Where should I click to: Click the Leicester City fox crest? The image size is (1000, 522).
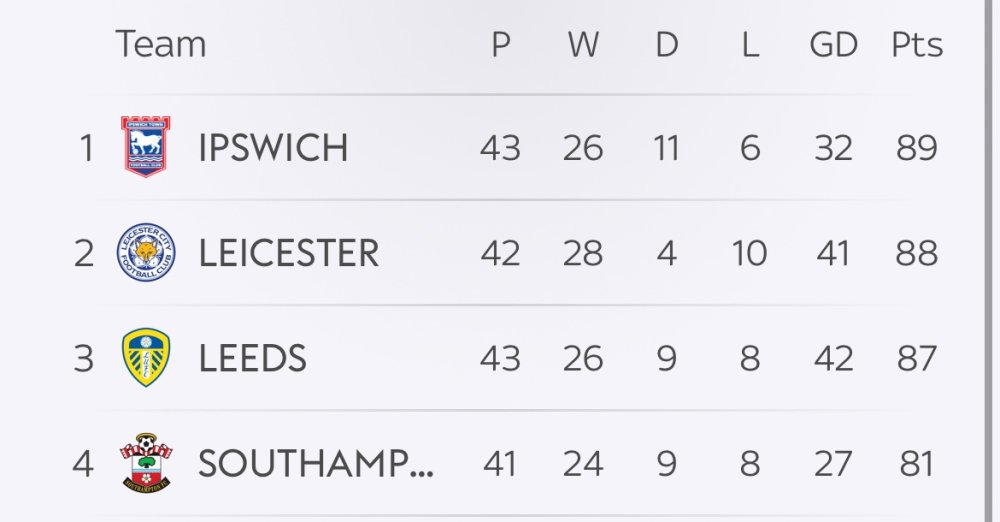[x=145, y=252]
